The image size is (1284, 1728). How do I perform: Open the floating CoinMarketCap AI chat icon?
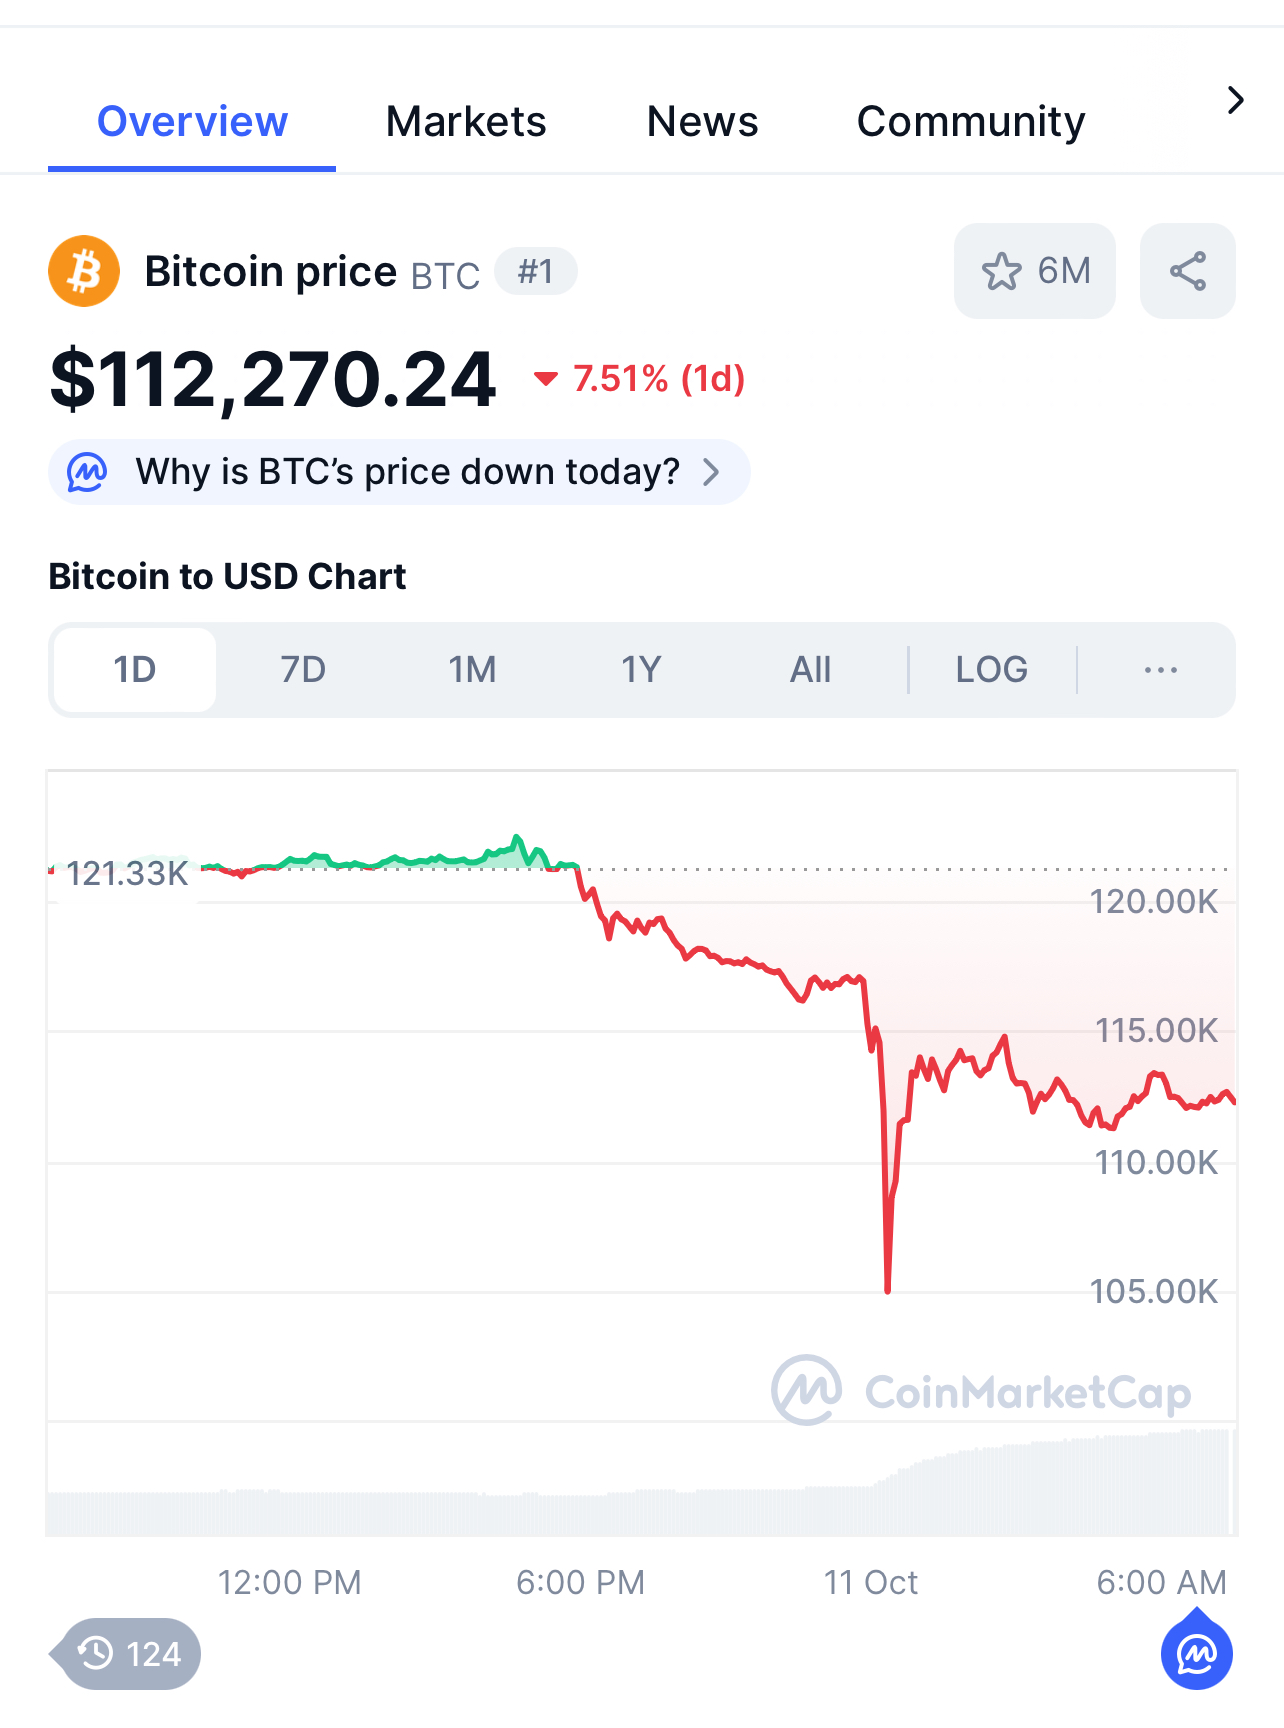coord(1196,1653)
